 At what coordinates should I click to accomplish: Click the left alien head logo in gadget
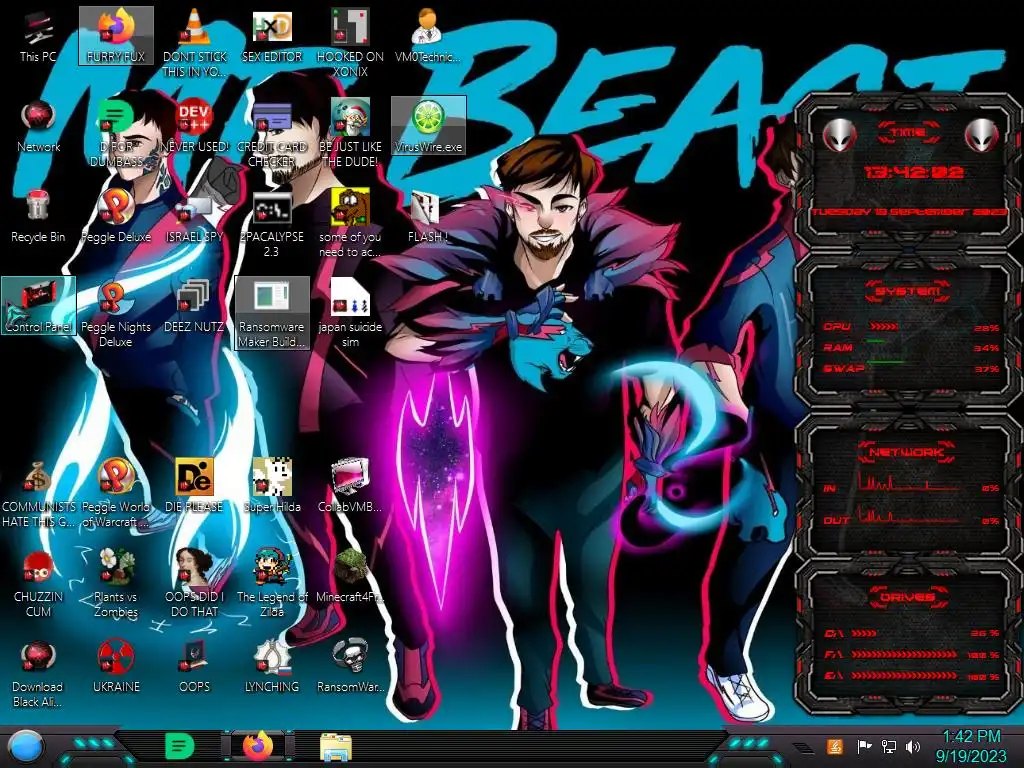pos(839,136)
